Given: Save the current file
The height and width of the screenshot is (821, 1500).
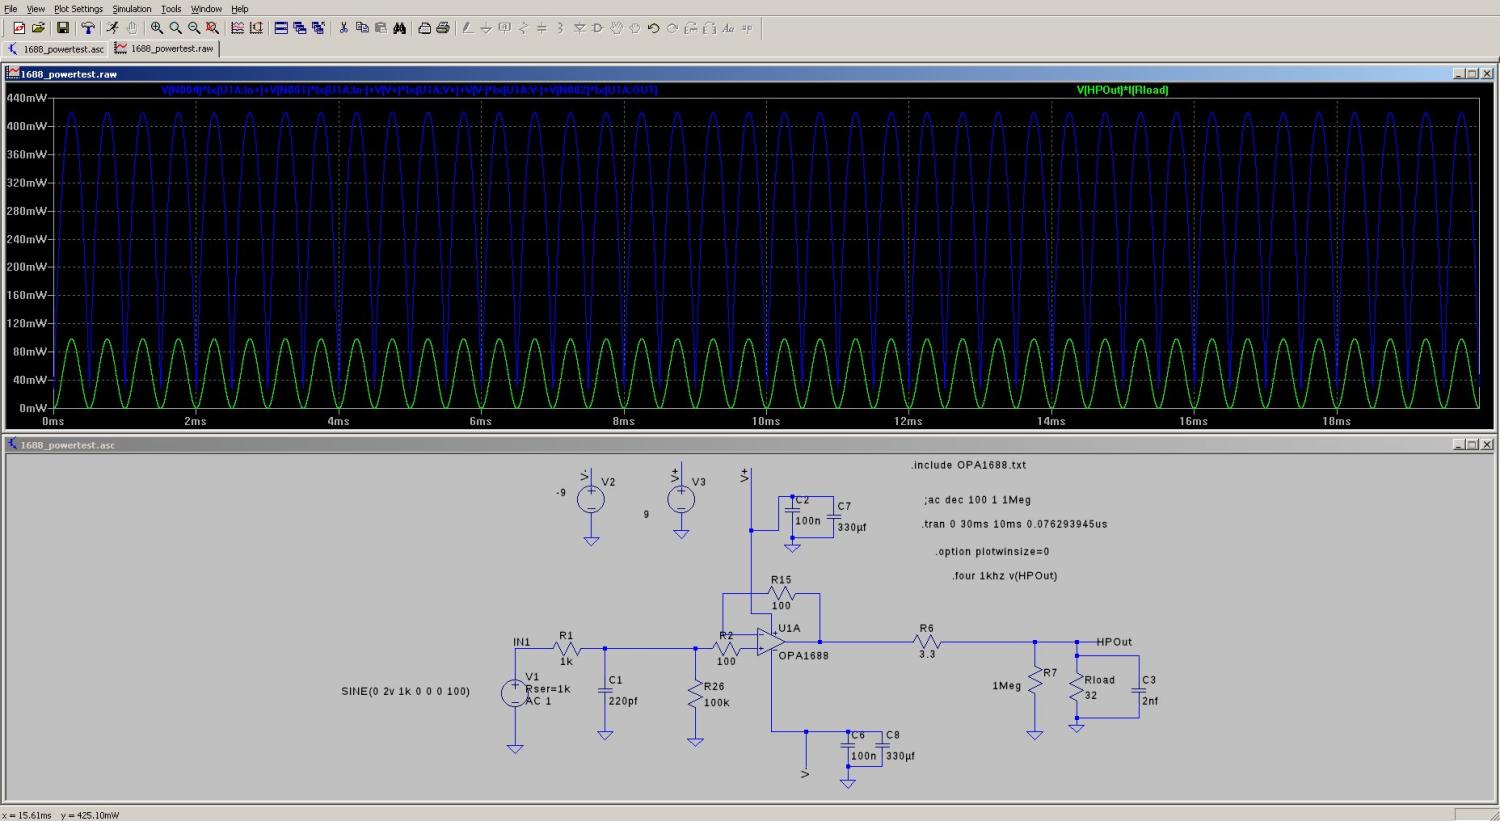Looking at the screenshot, I should pos(62,28).
